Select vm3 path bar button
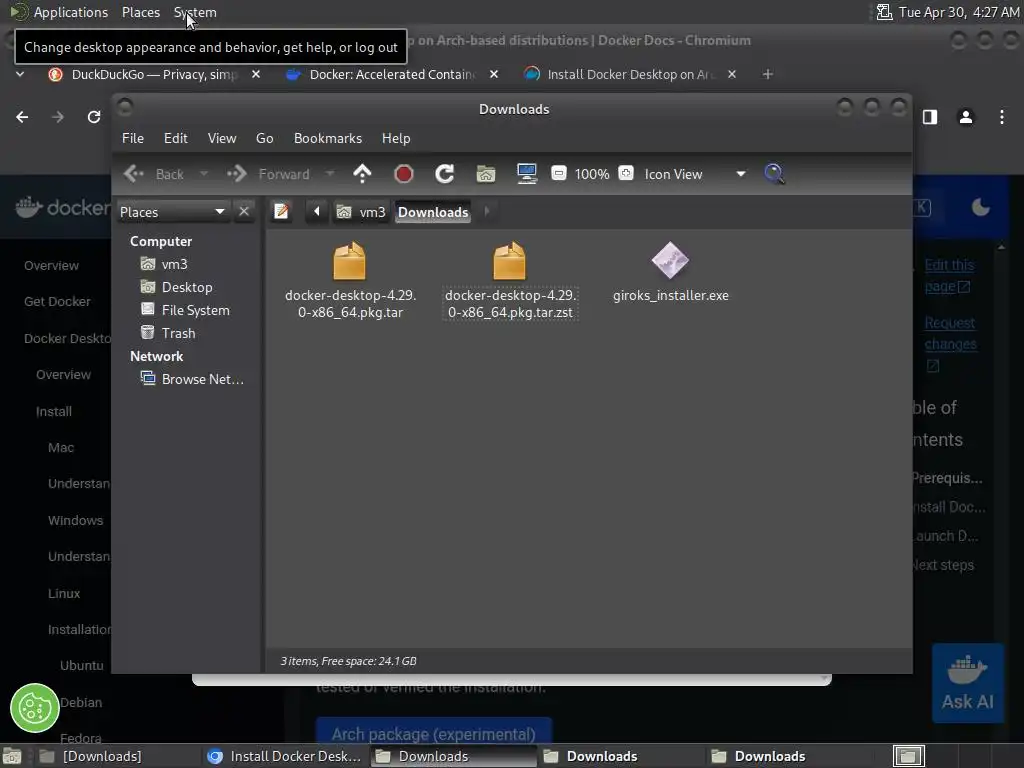Image resolution: width=1024 pixels, height=768 pixels. pyautogui.click(x=361, y=212)
